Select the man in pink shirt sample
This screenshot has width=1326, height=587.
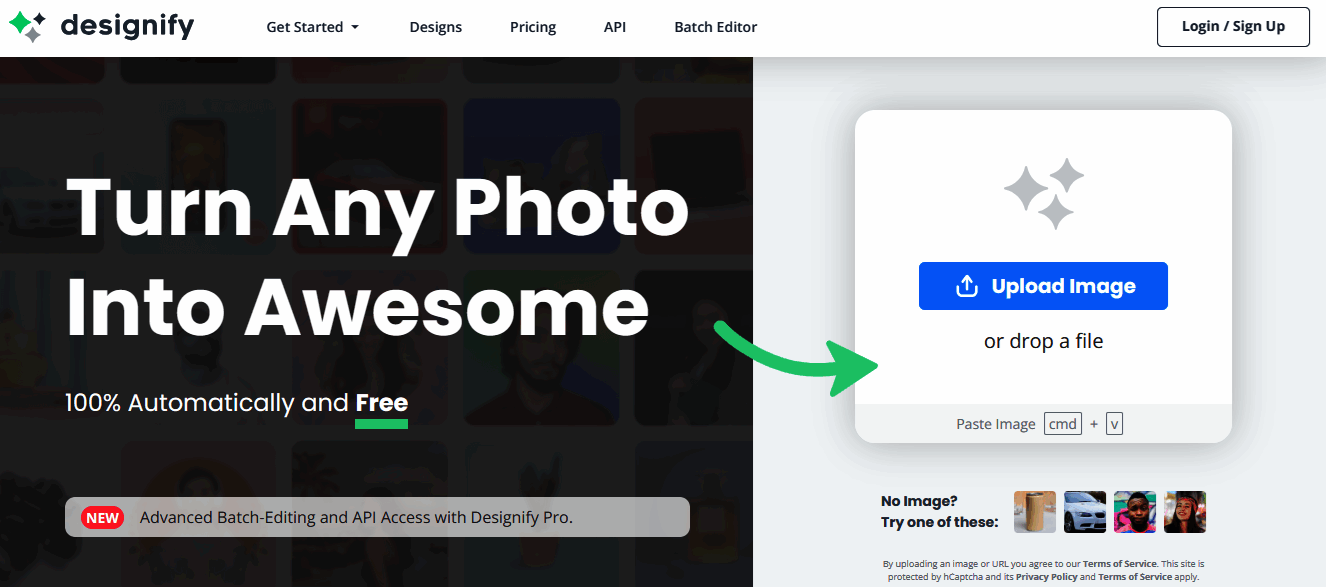click(1135, 511)
